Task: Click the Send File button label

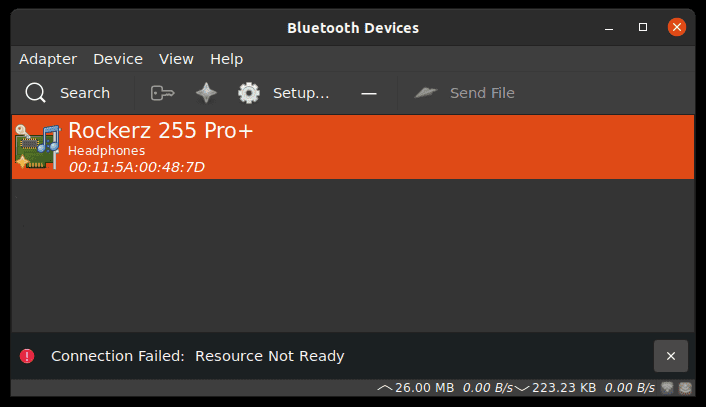Action: tap(482, 93)
